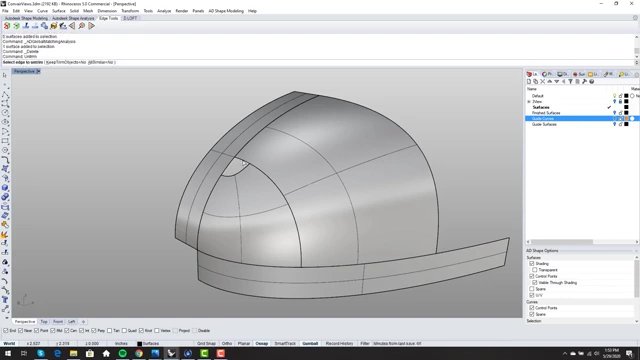Click the left-pointing triangle icon in Edge Tools toolbar
The width and height of the screenshot is (640, 360).
click(72, 26)
